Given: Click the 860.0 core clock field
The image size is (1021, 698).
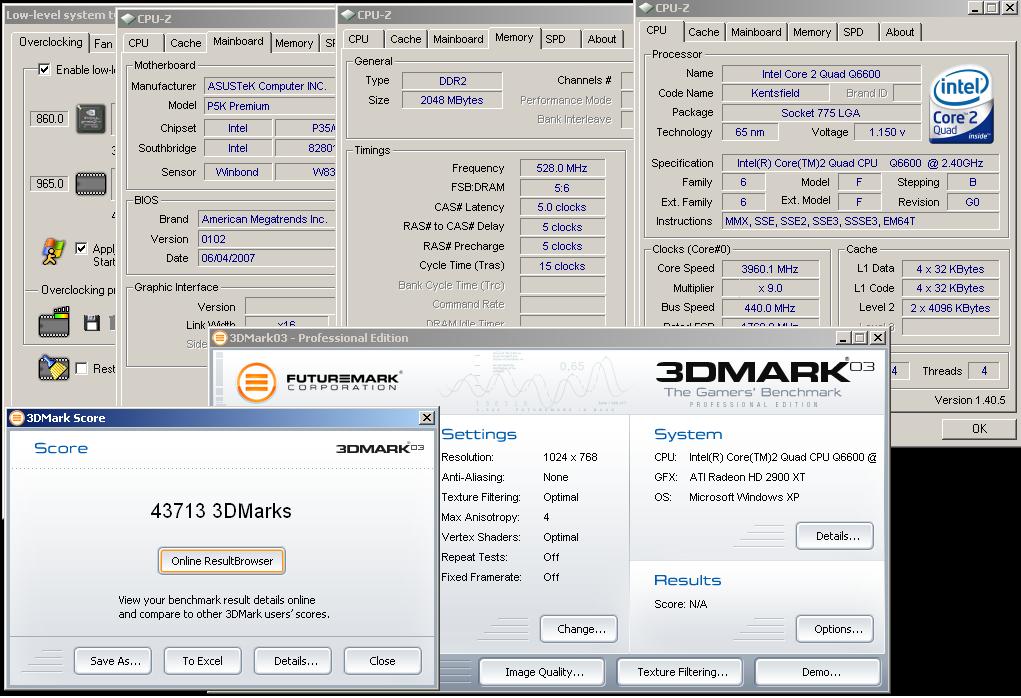Looking at the screenshot, I should [x=49, y=119].
